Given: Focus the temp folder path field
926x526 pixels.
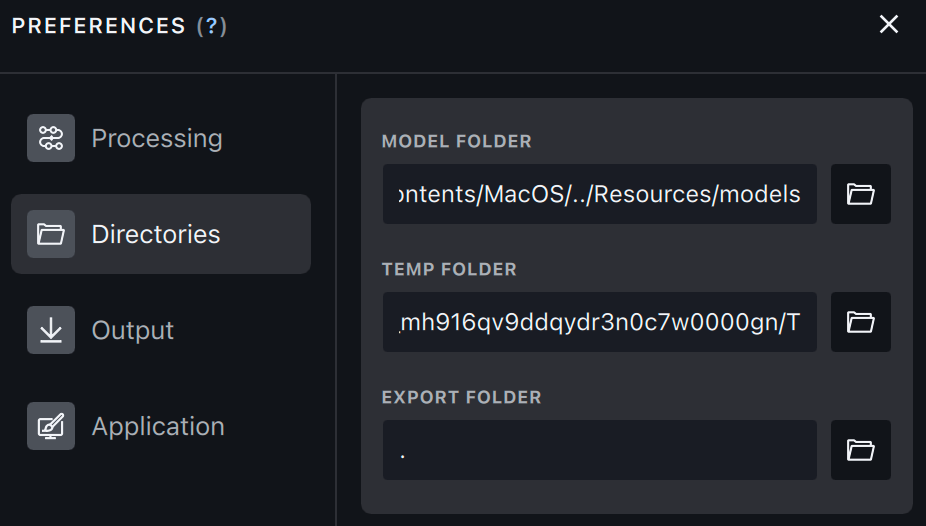Looking at the screenshot, I should coord(600,322).
